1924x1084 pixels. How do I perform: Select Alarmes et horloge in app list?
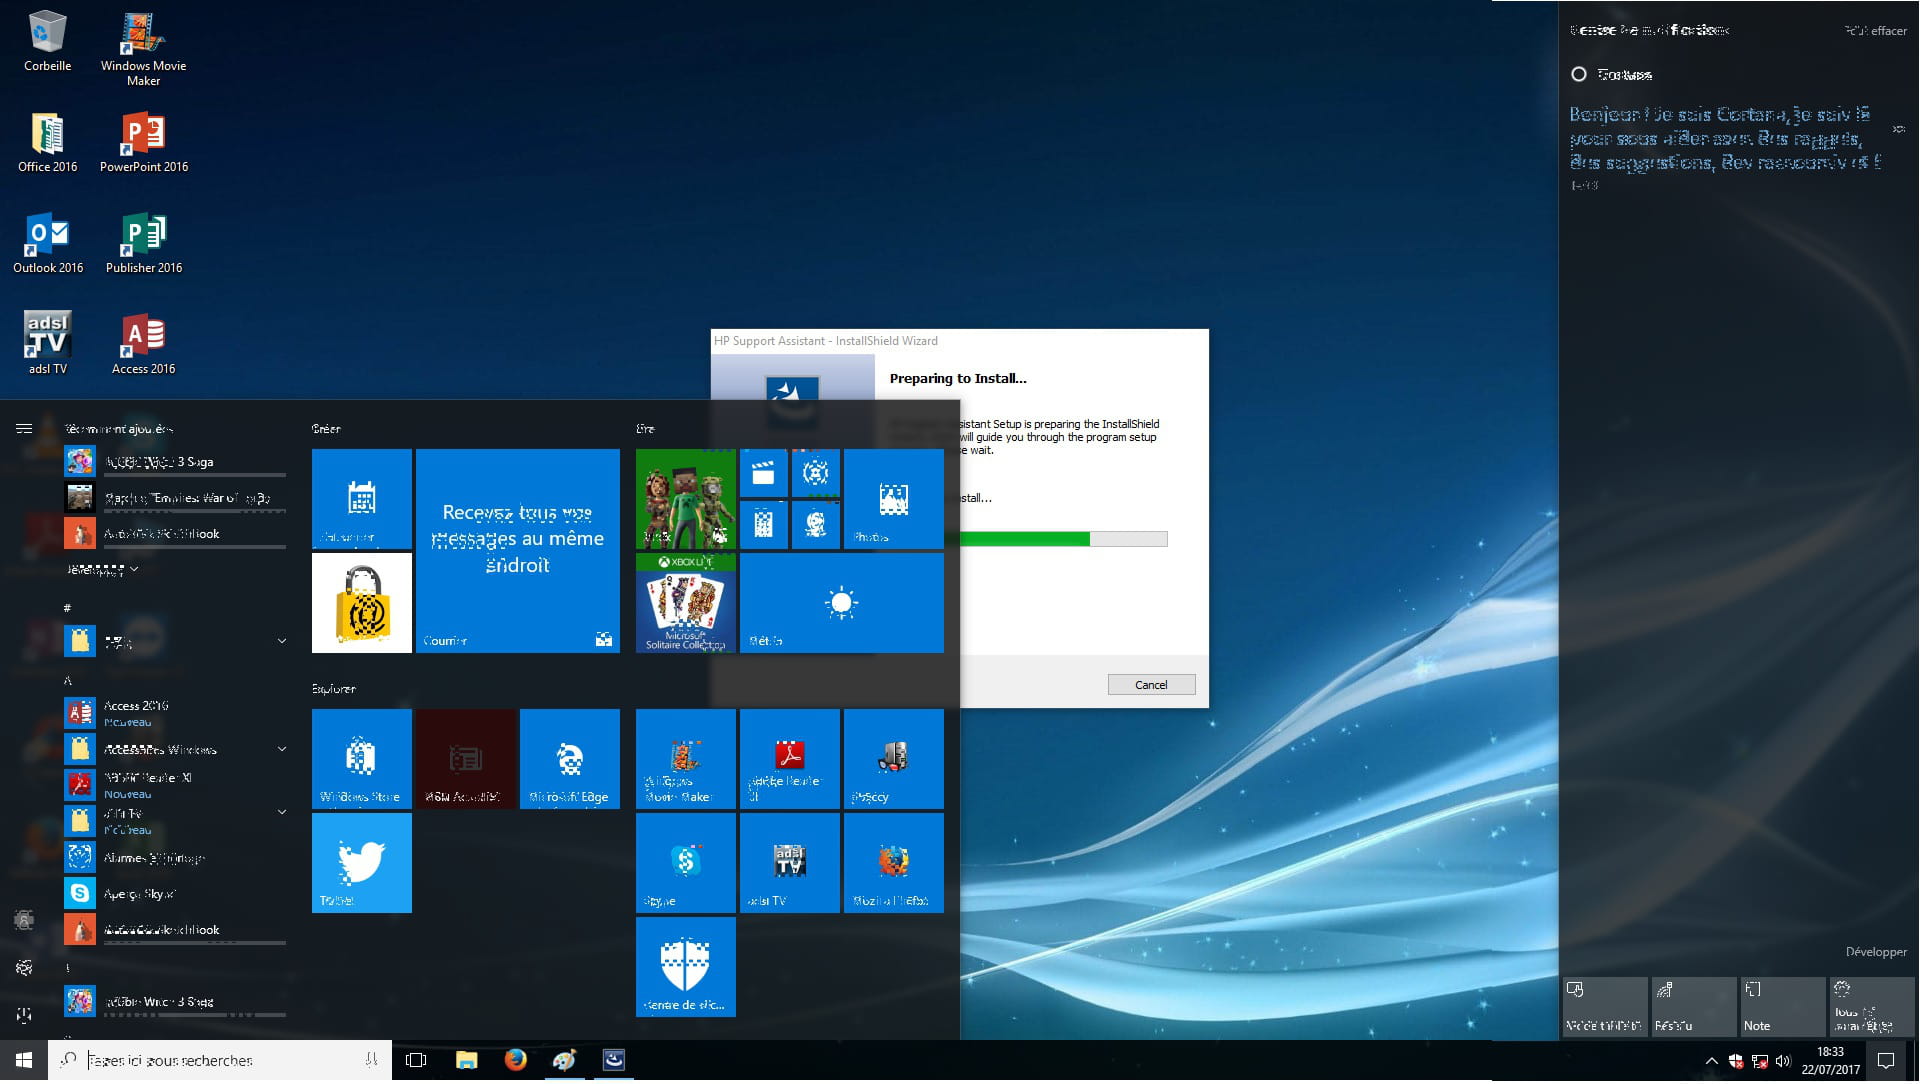pos(176,859)
